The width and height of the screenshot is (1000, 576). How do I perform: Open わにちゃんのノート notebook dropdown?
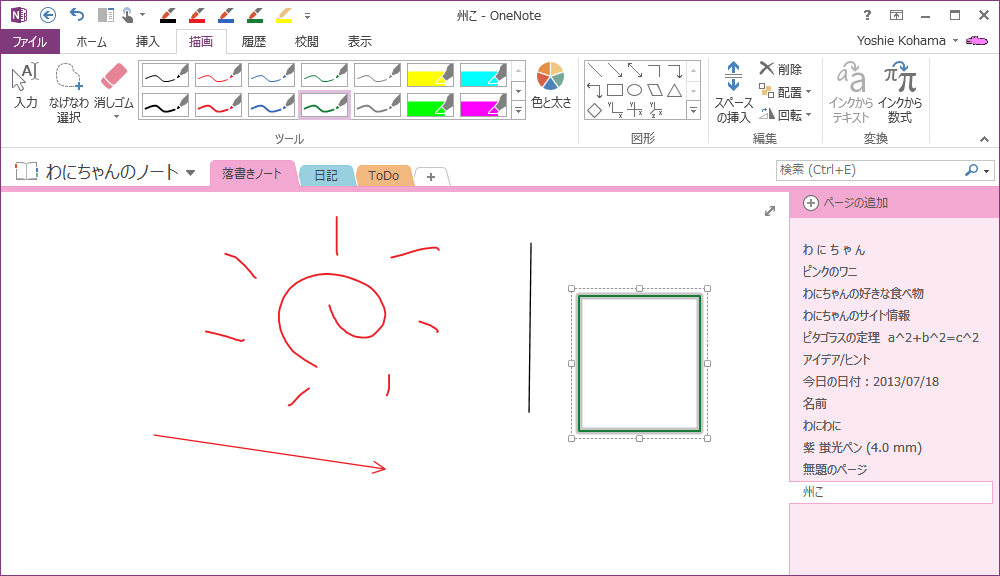click(190, 172)
